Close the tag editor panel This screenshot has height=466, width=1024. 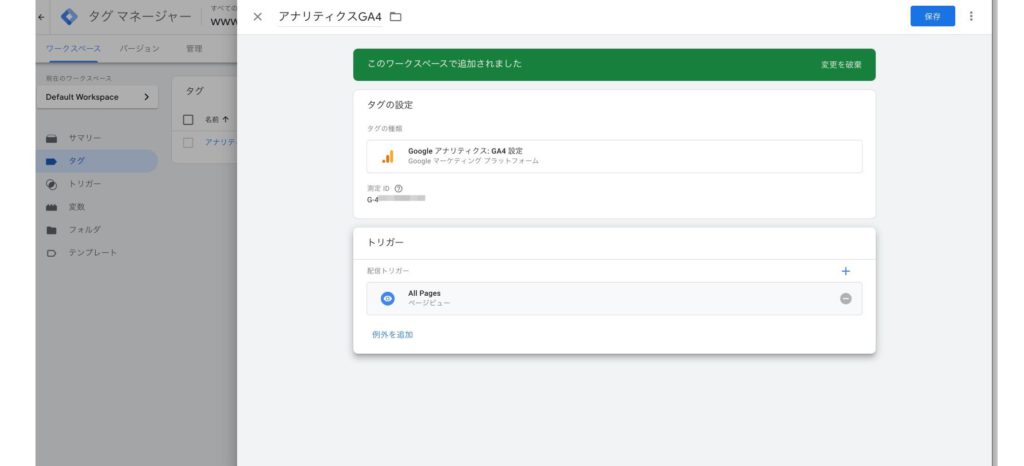257,17
